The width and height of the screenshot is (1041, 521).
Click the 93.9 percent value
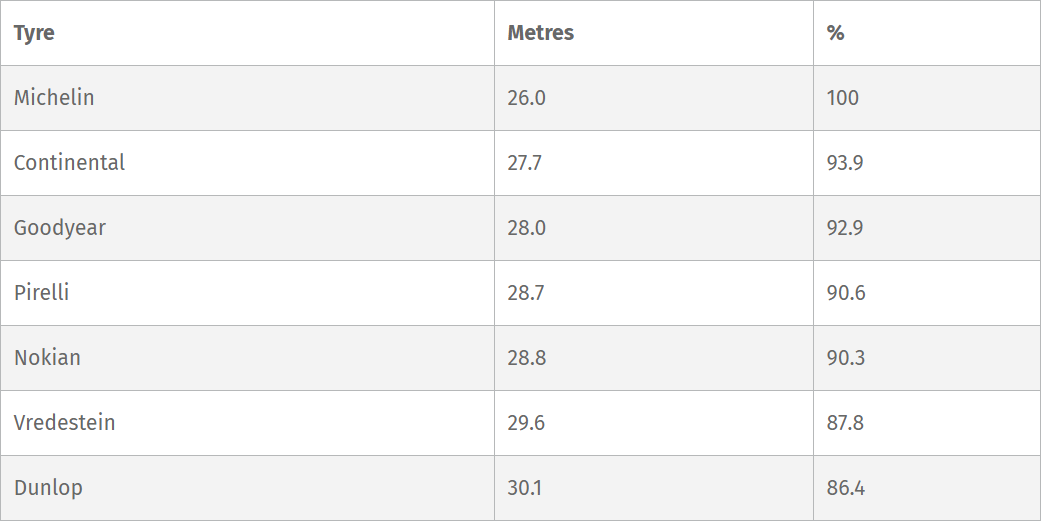tap(845, 163)
